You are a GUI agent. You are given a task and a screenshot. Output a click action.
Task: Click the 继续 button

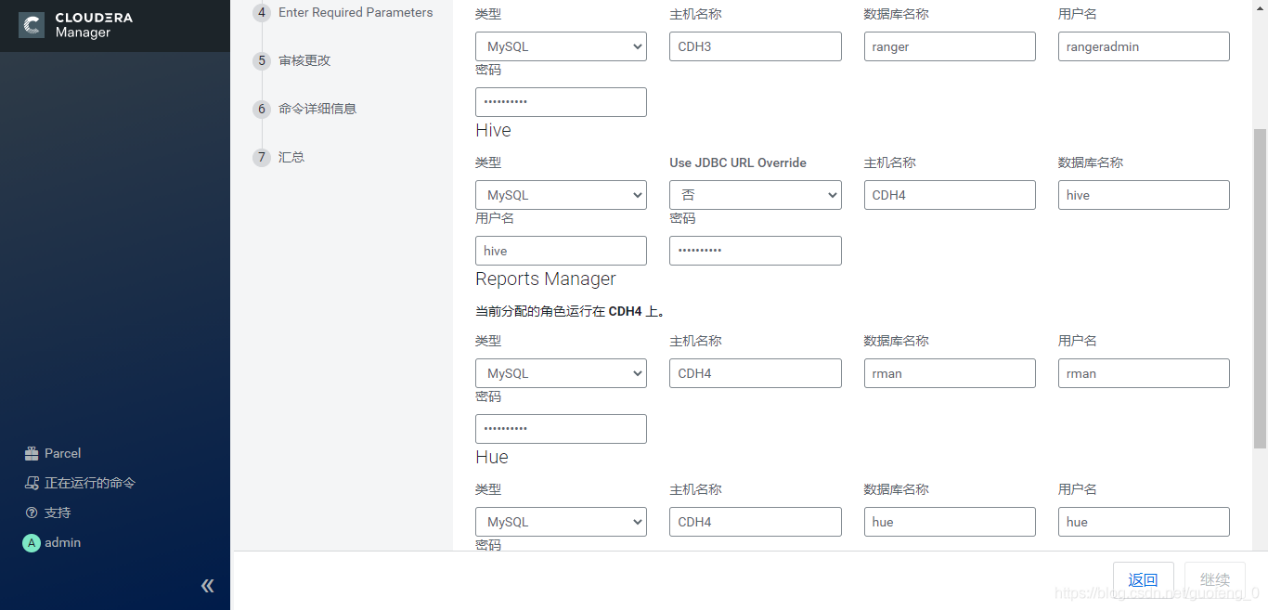[x=1214, y=579]
